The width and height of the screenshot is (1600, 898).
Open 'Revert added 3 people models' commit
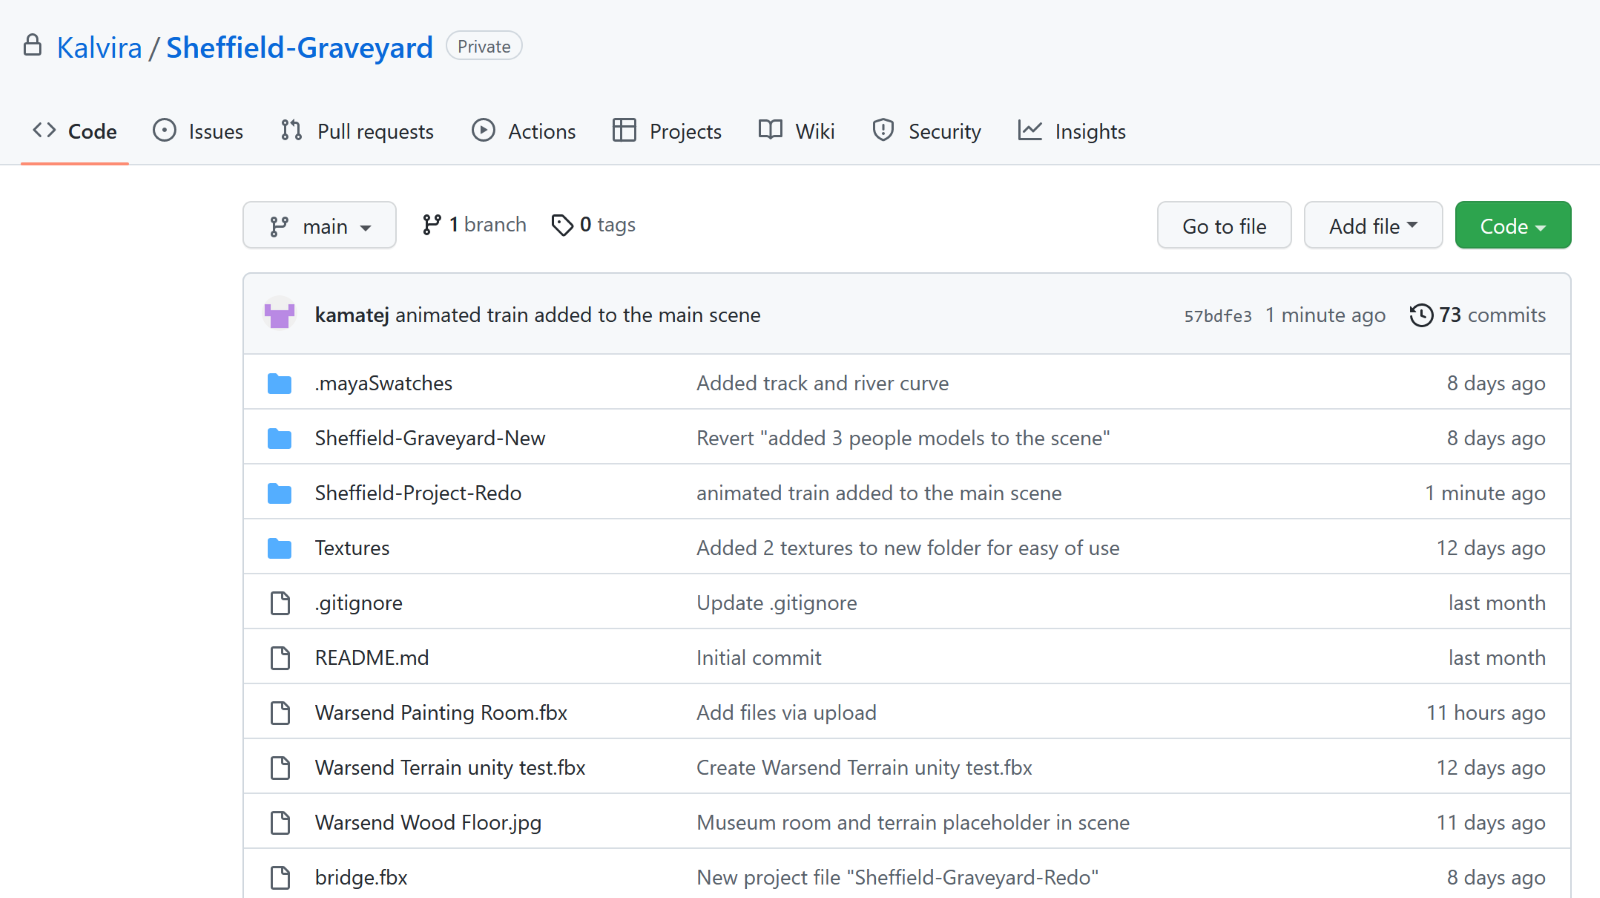coord(903,438)
